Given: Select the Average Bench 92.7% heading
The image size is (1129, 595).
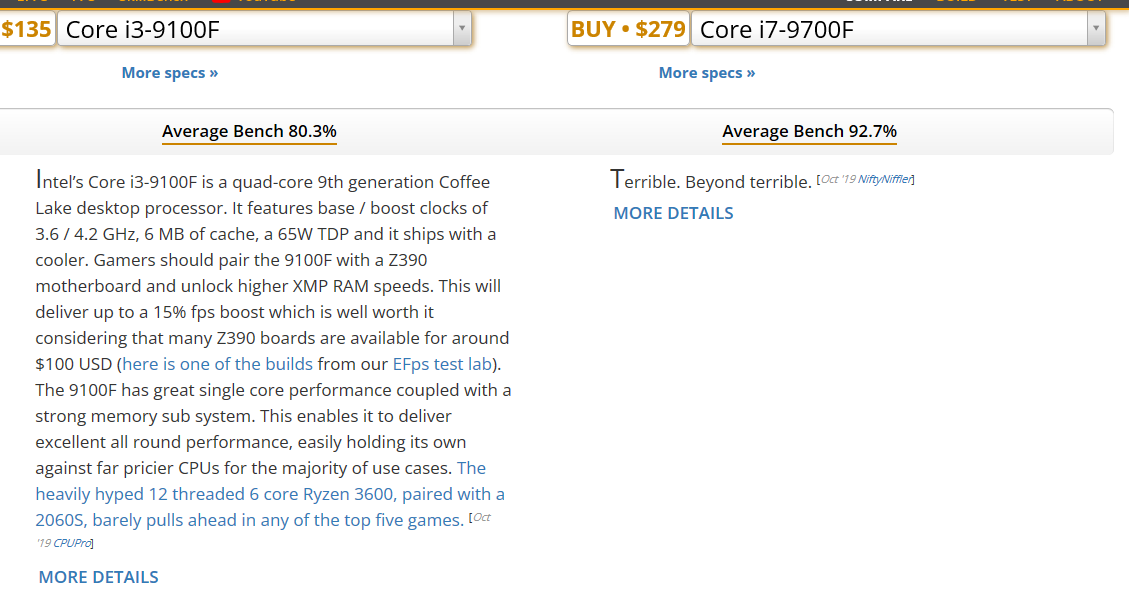Looking at the screenshot, I should (809, 131).
